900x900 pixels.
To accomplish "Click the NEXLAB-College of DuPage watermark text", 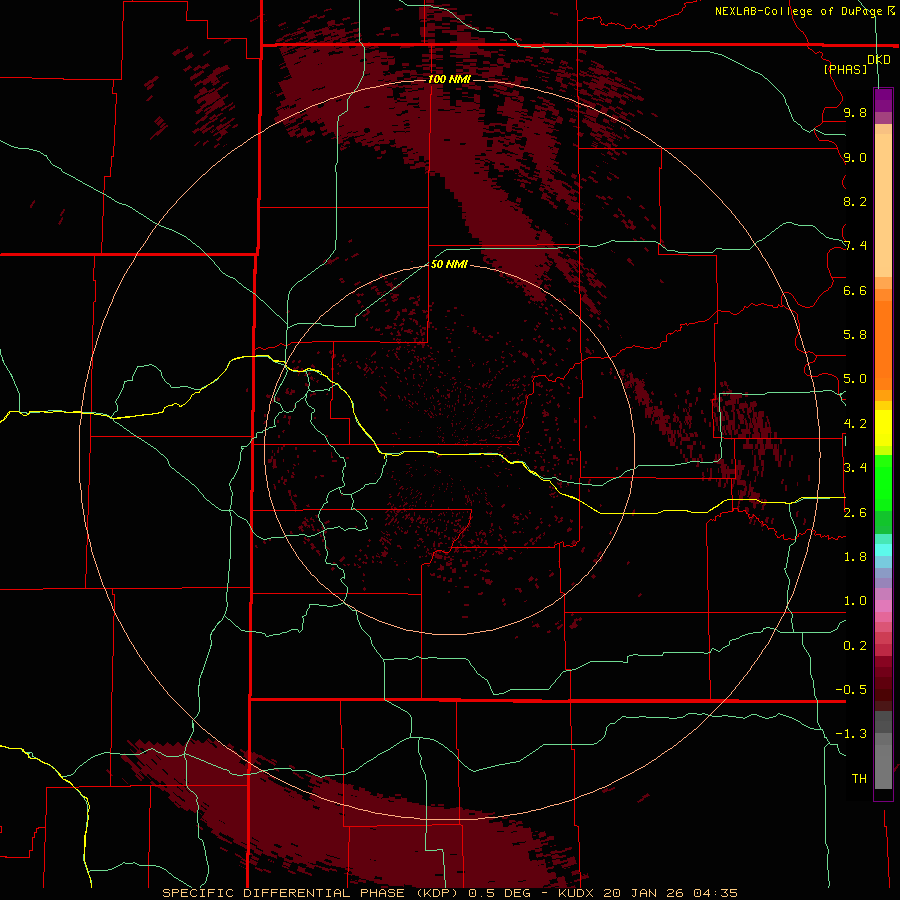I will pos(798,11).
